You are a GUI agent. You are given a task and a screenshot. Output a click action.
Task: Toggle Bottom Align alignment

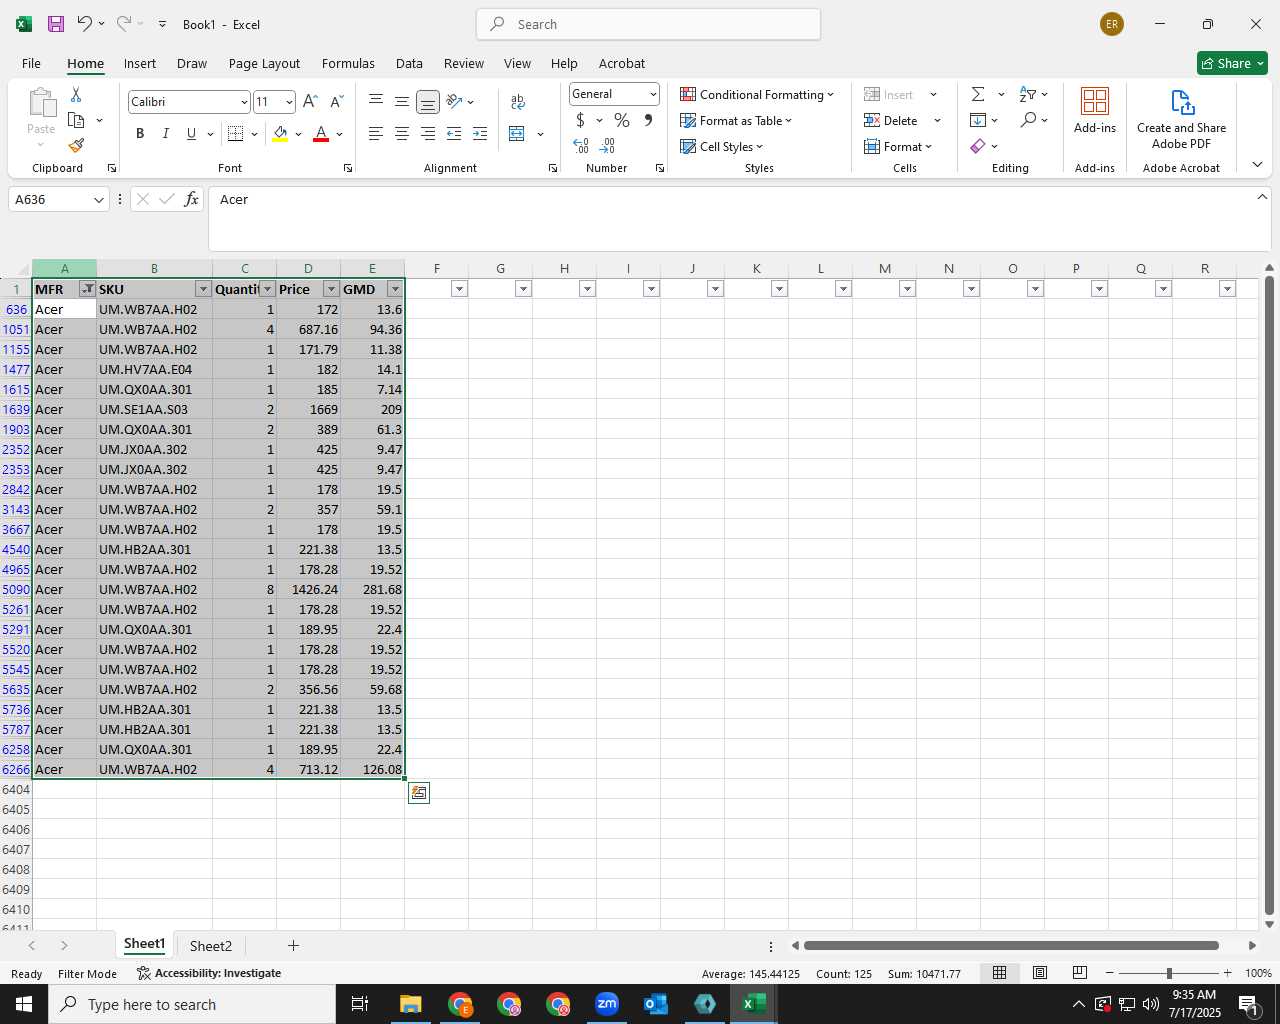[428, 101]
